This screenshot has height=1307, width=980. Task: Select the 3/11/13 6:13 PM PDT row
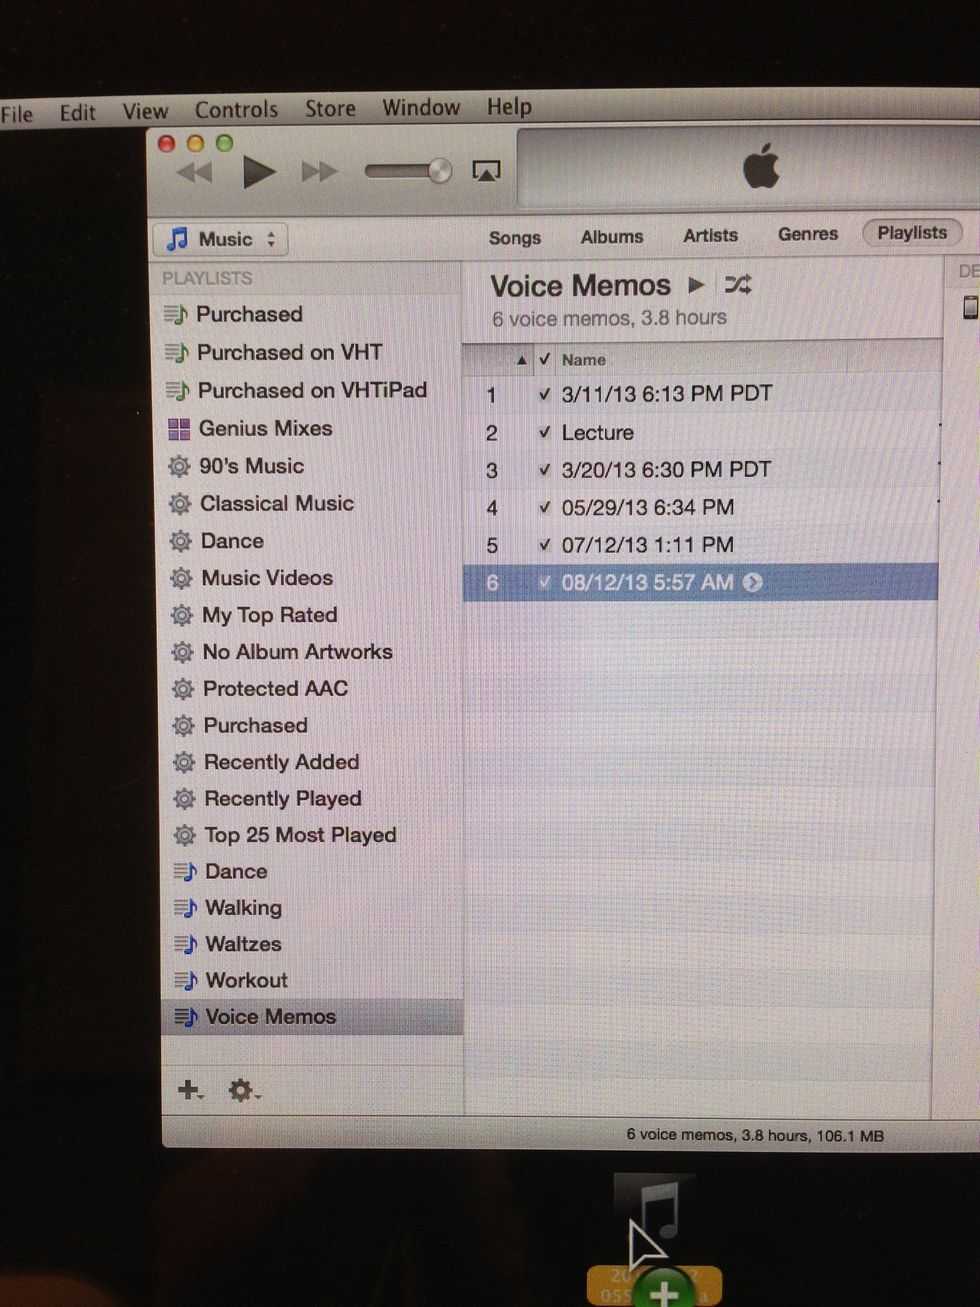tap(700, 394)
